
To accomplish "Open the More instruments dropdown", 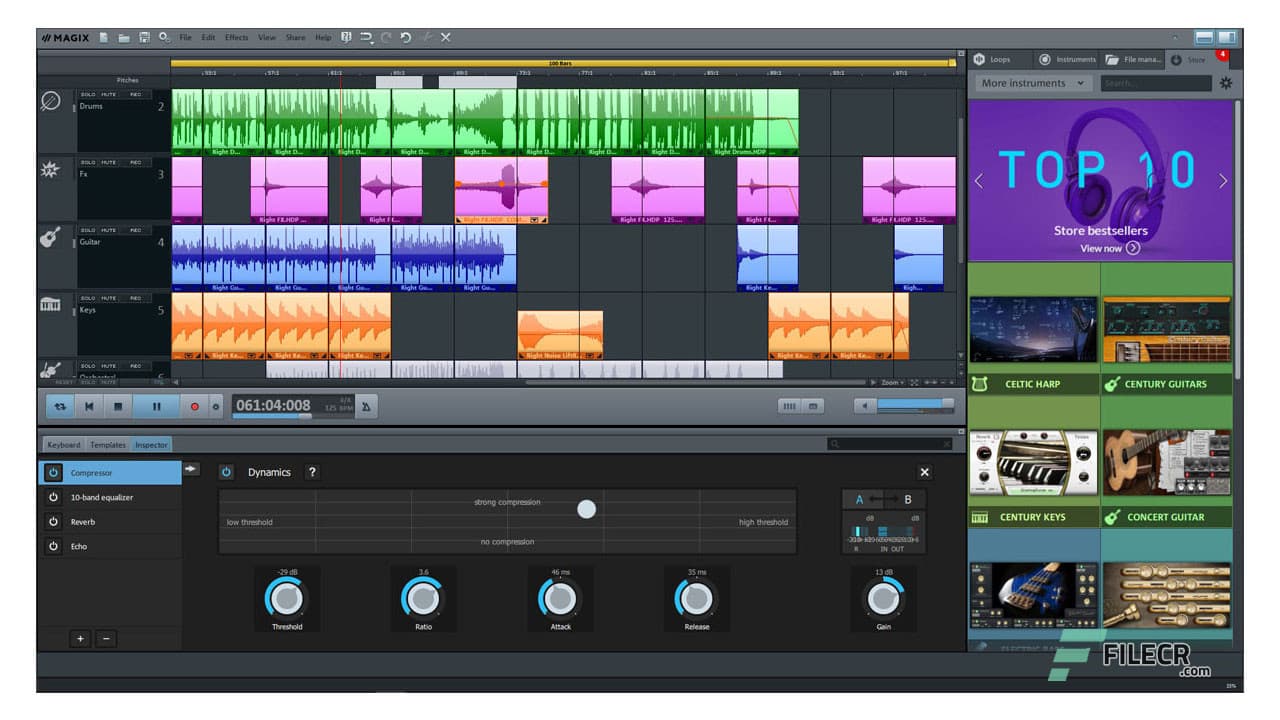I will [1031, 83].
